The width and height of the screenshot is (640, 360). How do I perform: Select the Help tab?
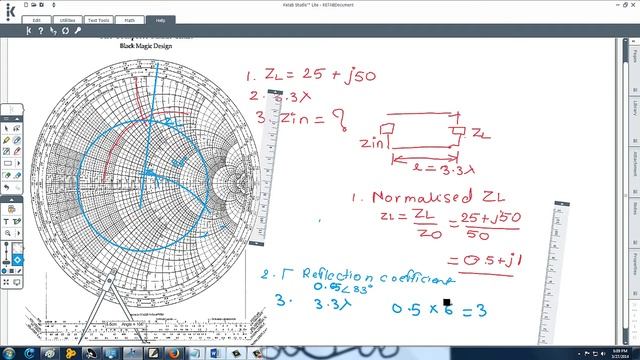160,20
